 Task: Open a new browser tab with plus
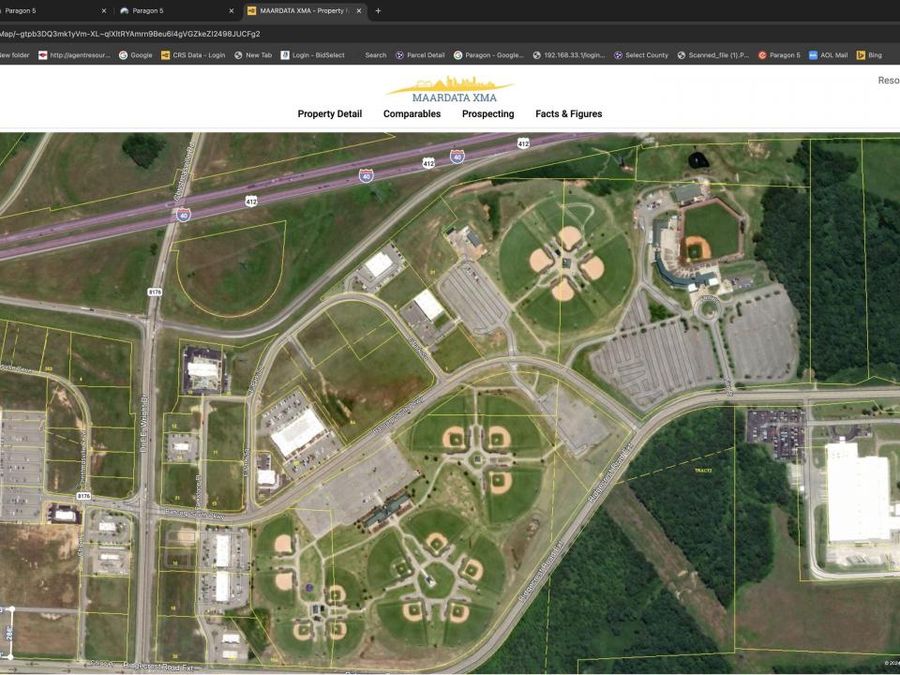(x=378, y=11)
